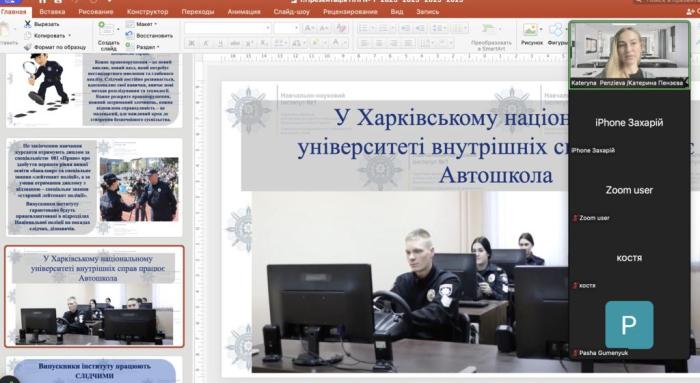This screenshot has width=700, height=383.
Task: Click the костя participant tile
Action: (629, 258)
